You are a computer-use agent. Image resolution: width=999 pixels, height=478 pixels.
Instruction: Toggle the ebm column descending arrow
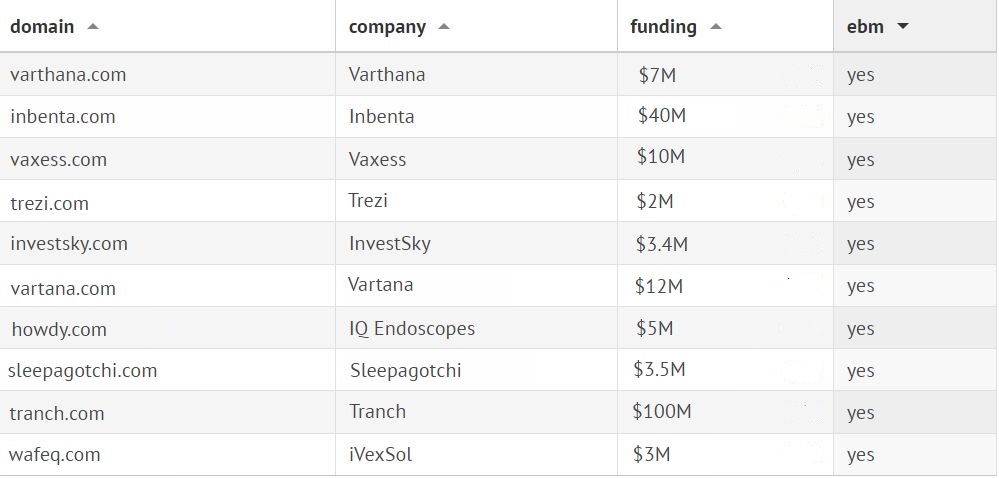(x=903, y=27)
